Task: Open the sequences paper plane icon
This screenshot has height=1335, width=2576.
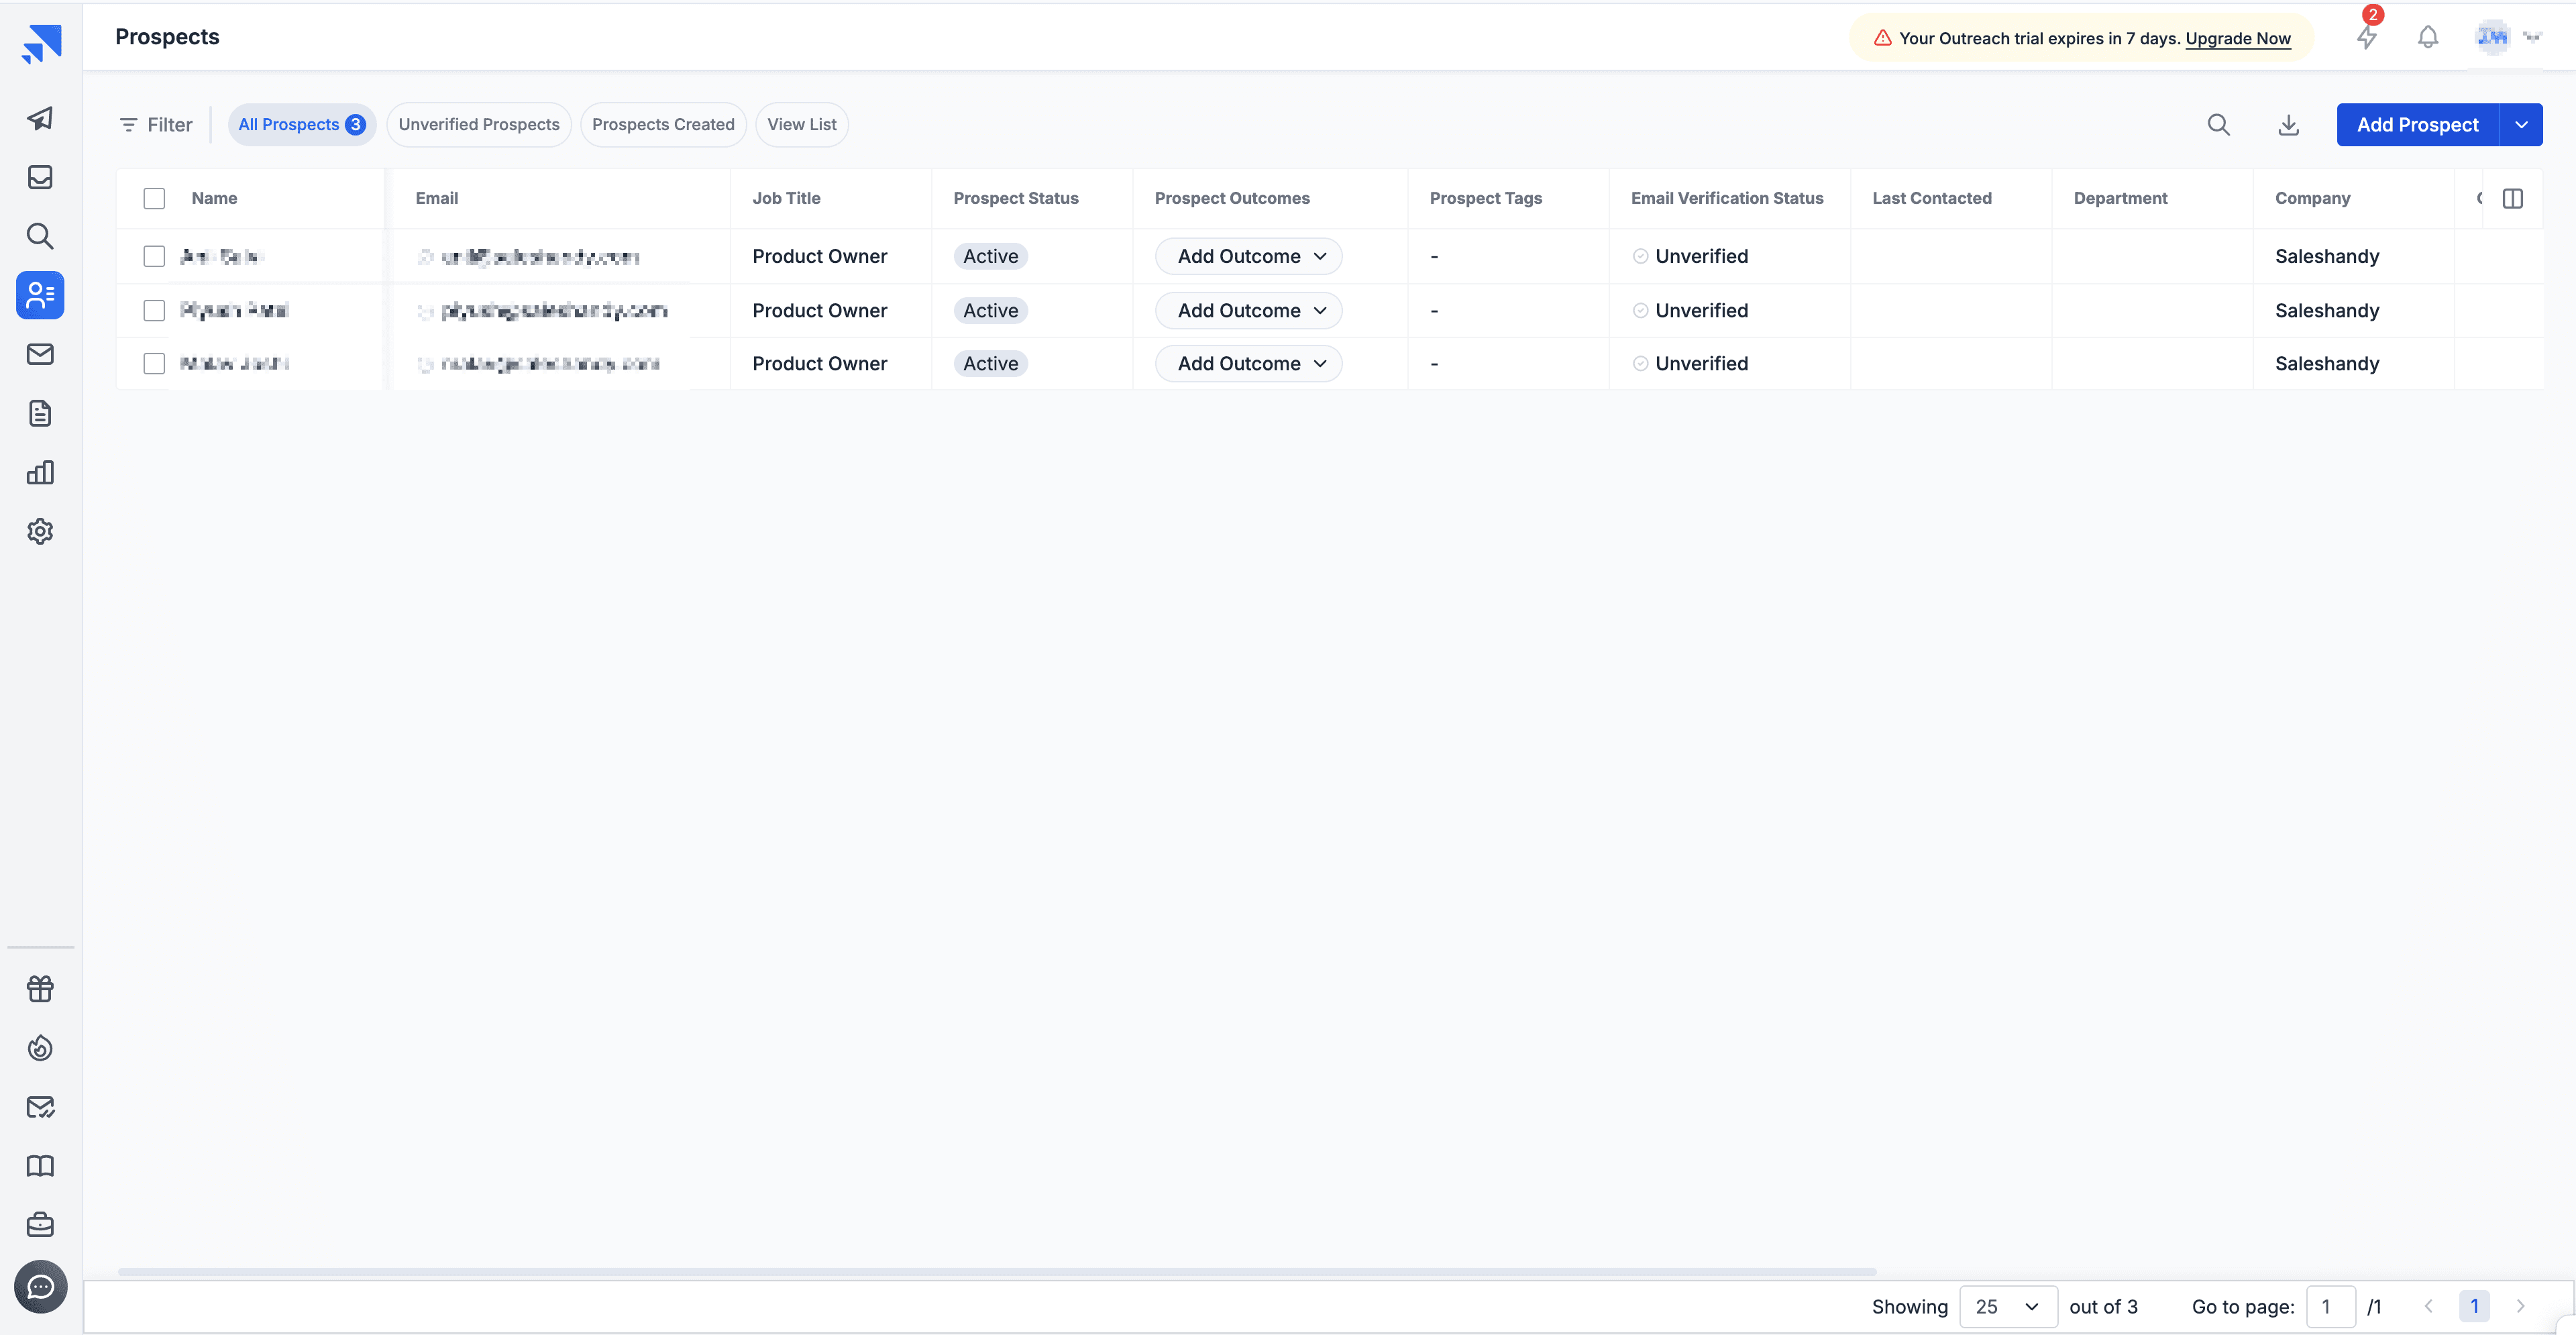Action: point(40,119)
